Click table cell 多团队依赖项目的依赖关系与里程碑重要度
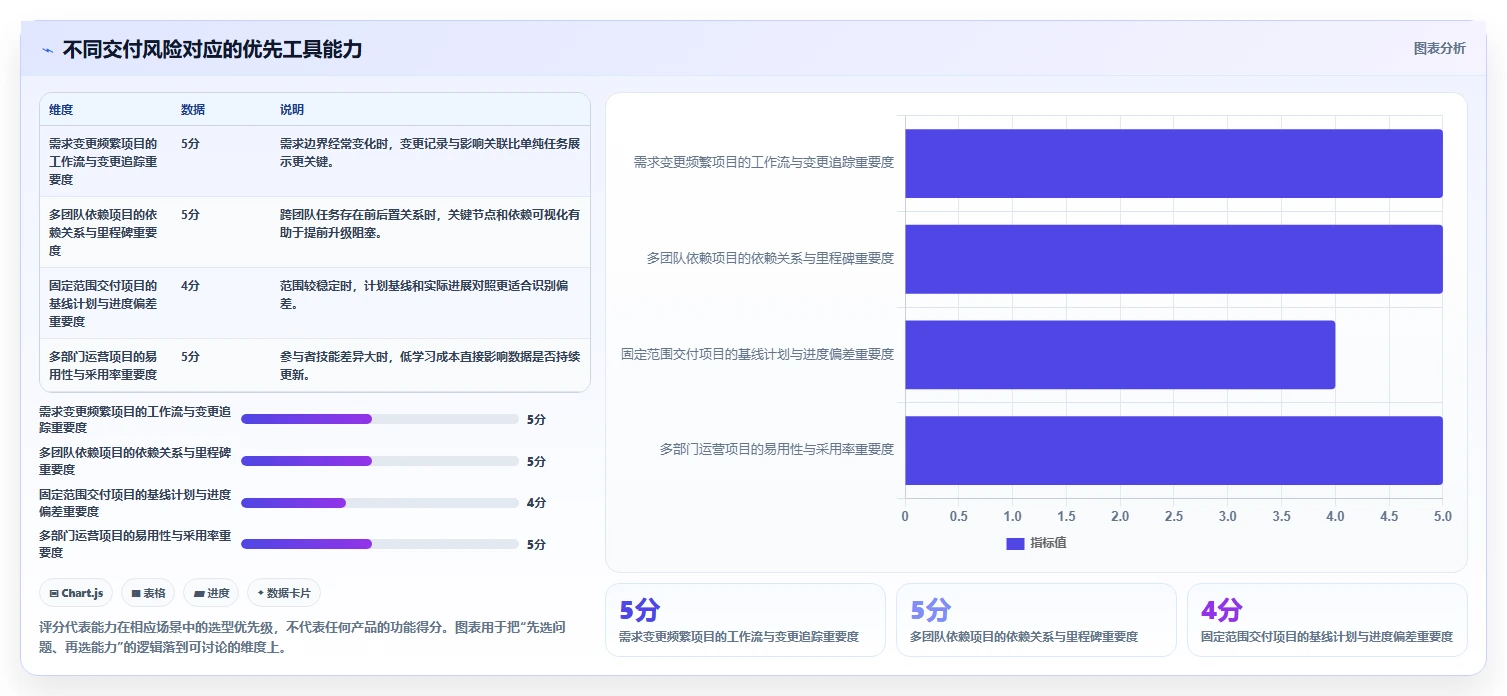Screen dimensions: 1507x696 click(x=103, y=233)
